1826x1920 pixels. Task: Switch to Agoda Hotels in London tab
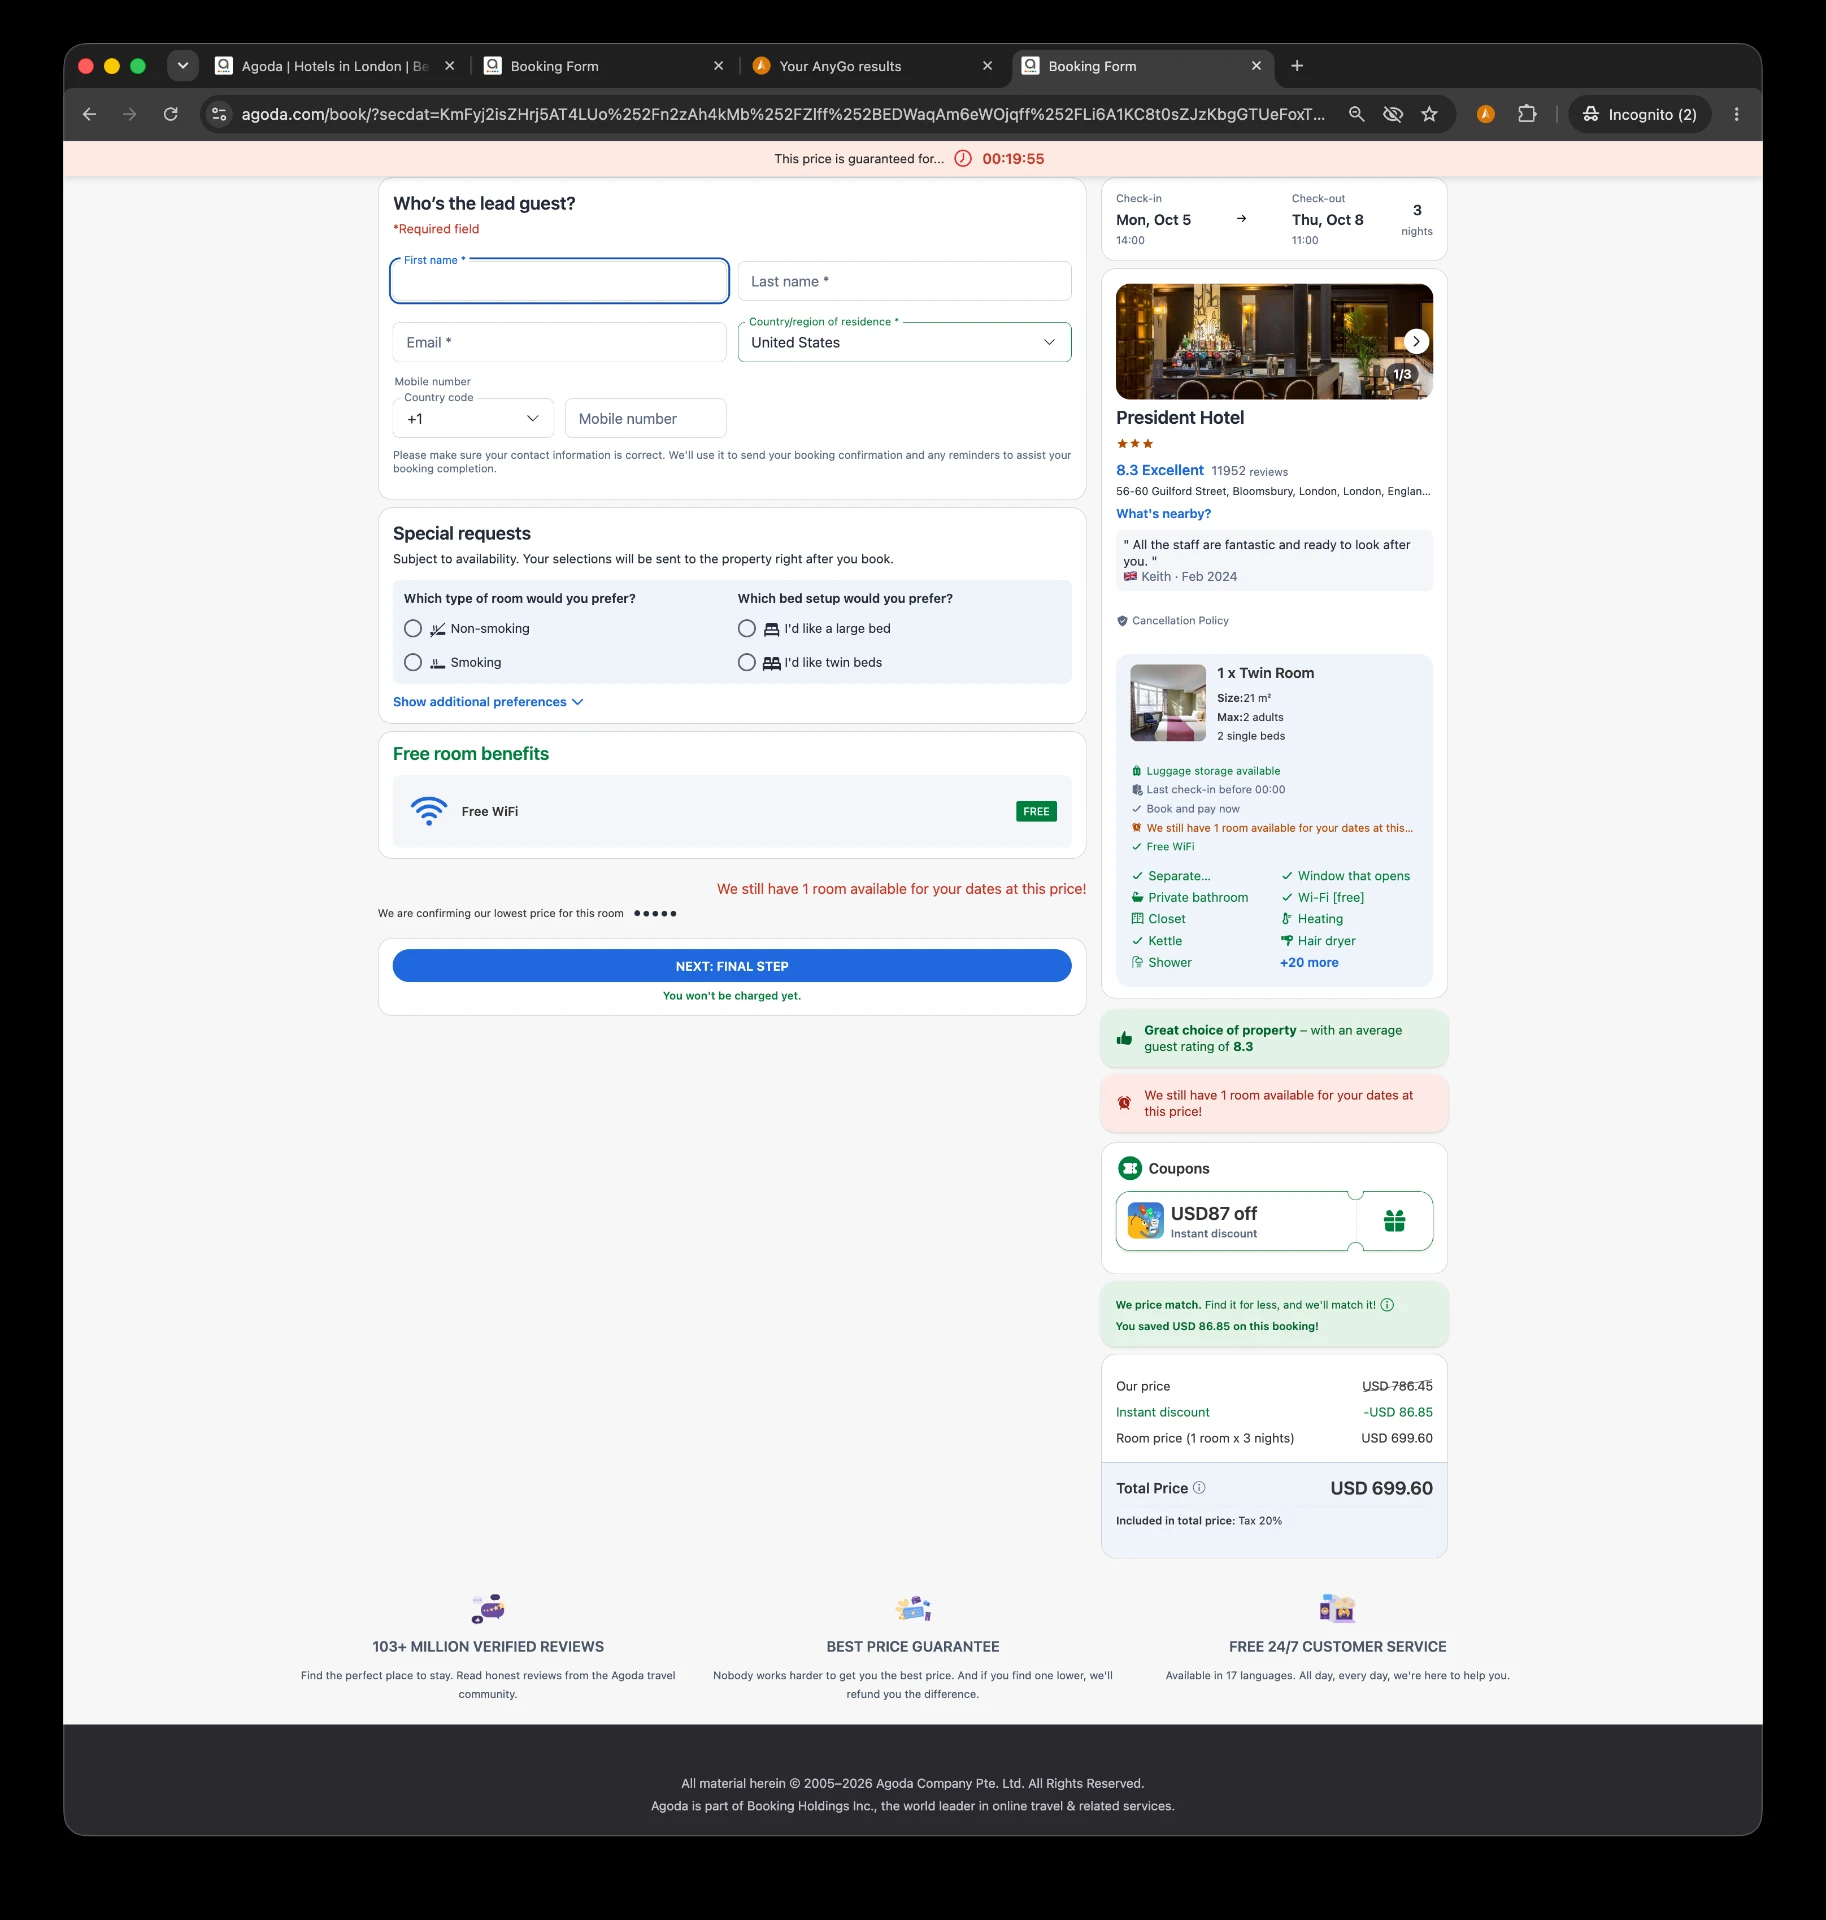[335, 66]
